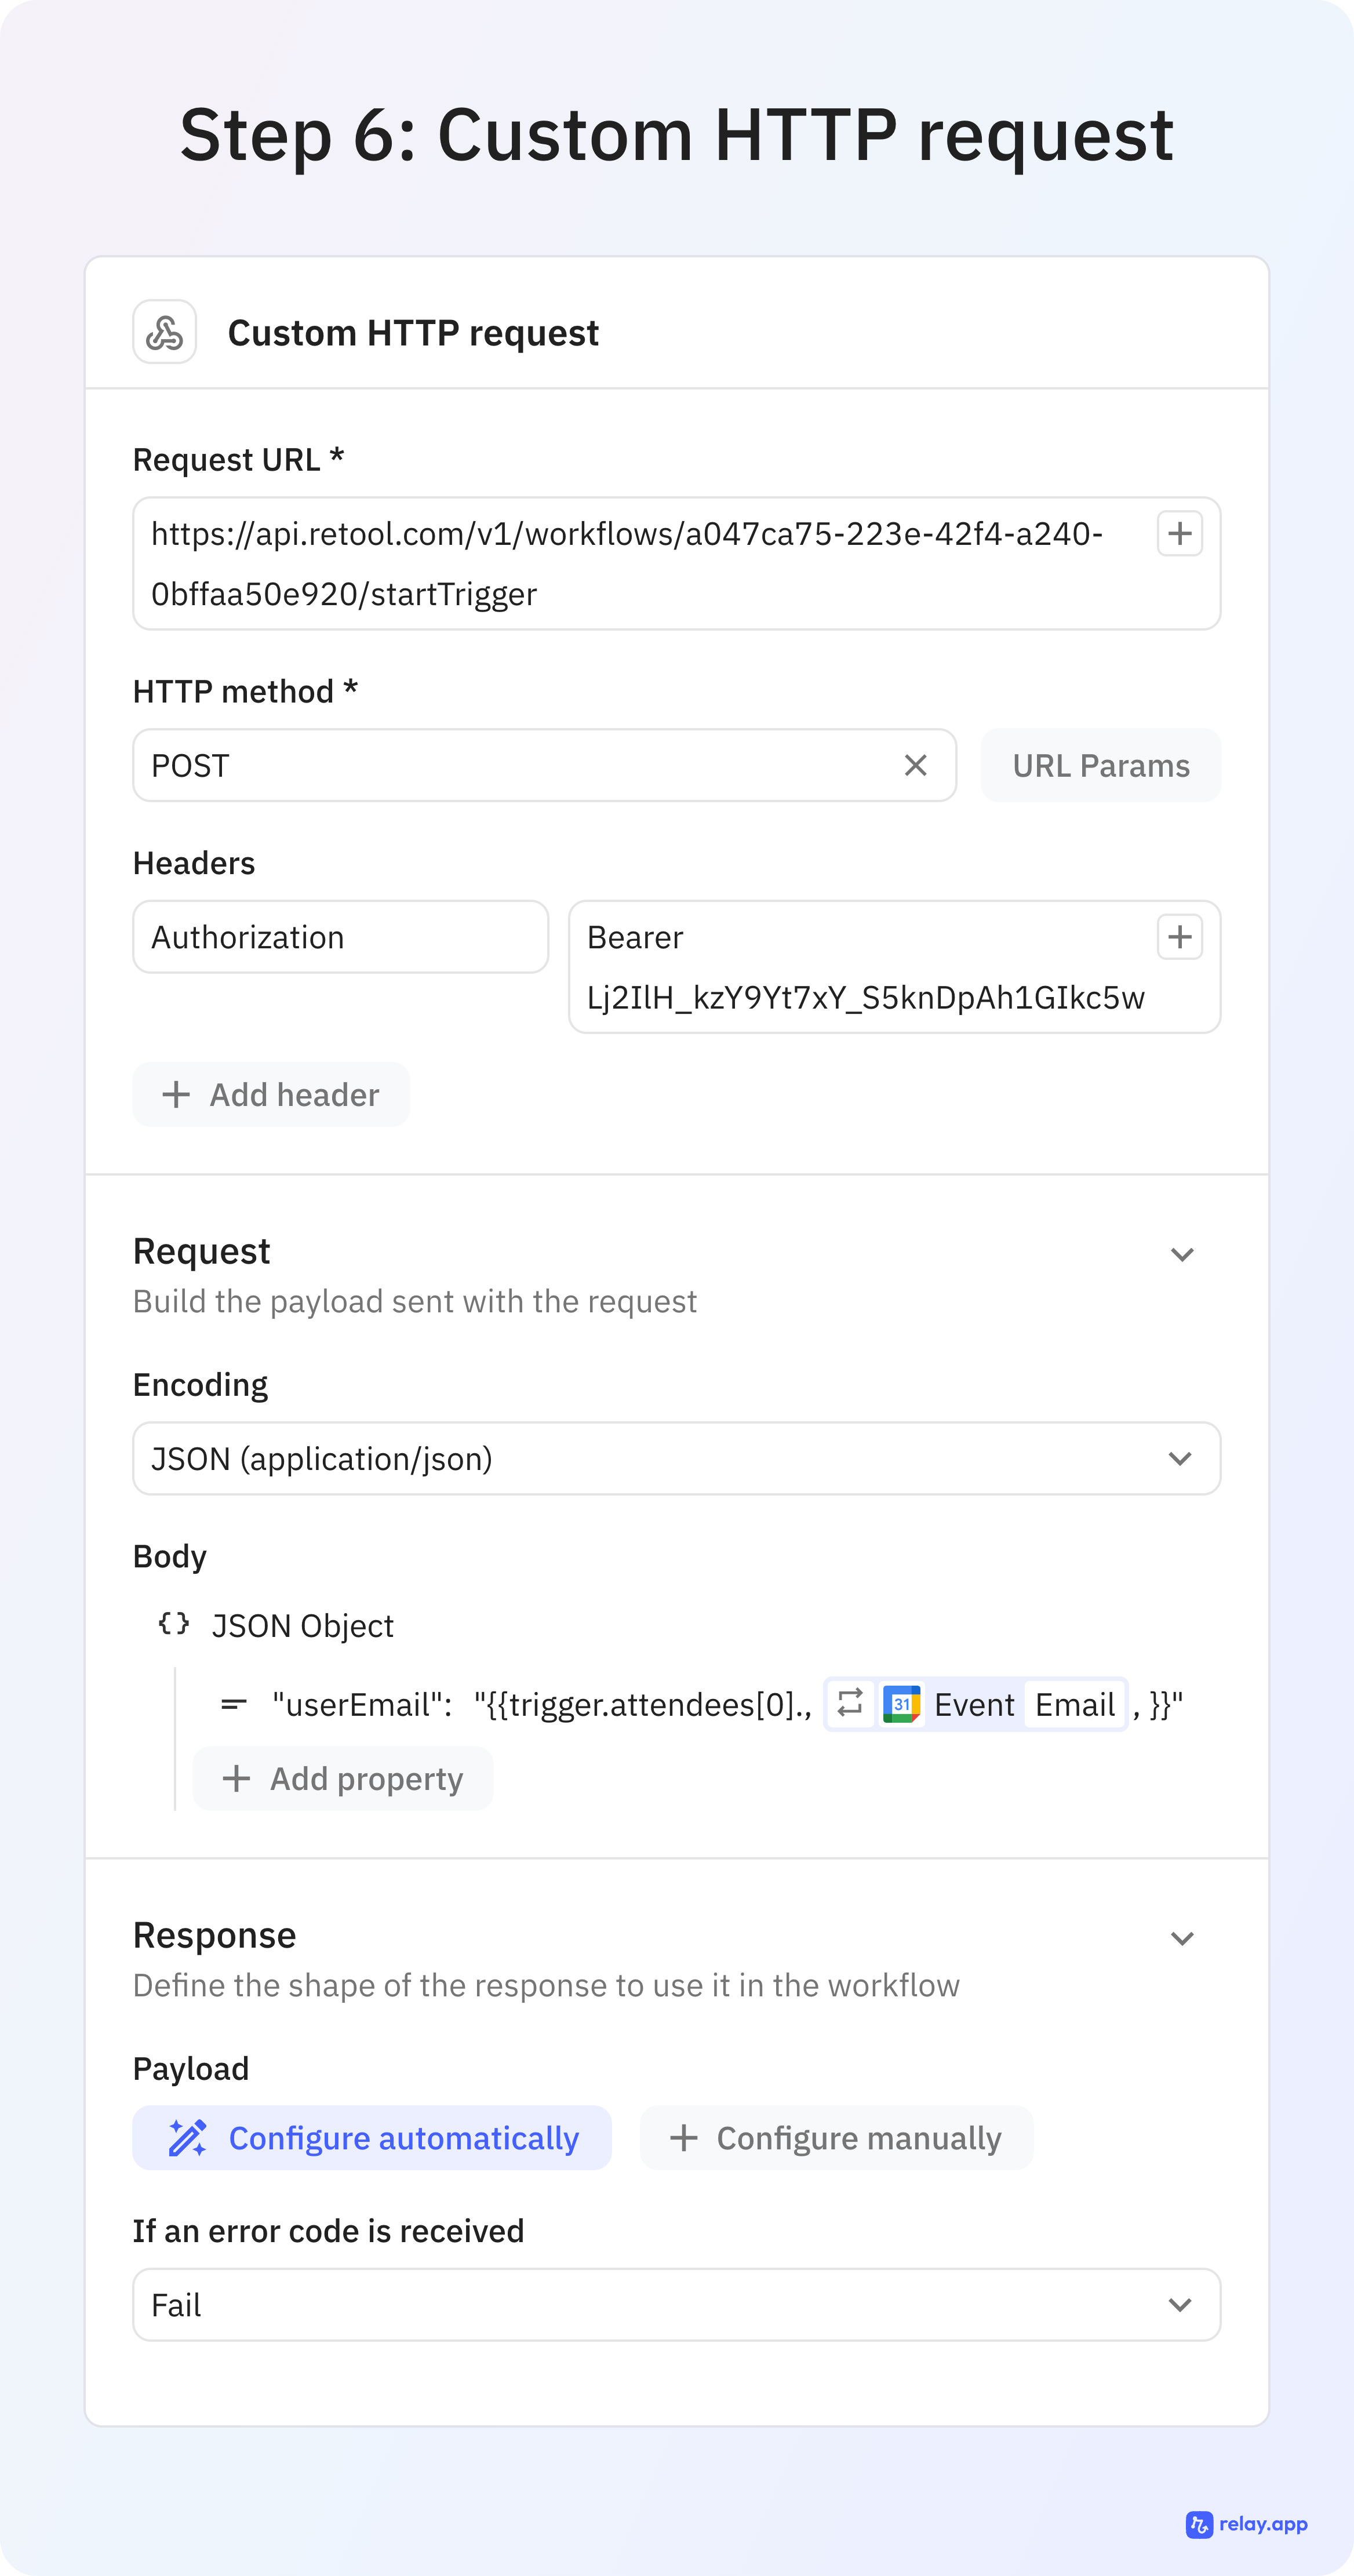
Task: Click plus icon in Bearer header value
Action: (x=1179, y=937)
